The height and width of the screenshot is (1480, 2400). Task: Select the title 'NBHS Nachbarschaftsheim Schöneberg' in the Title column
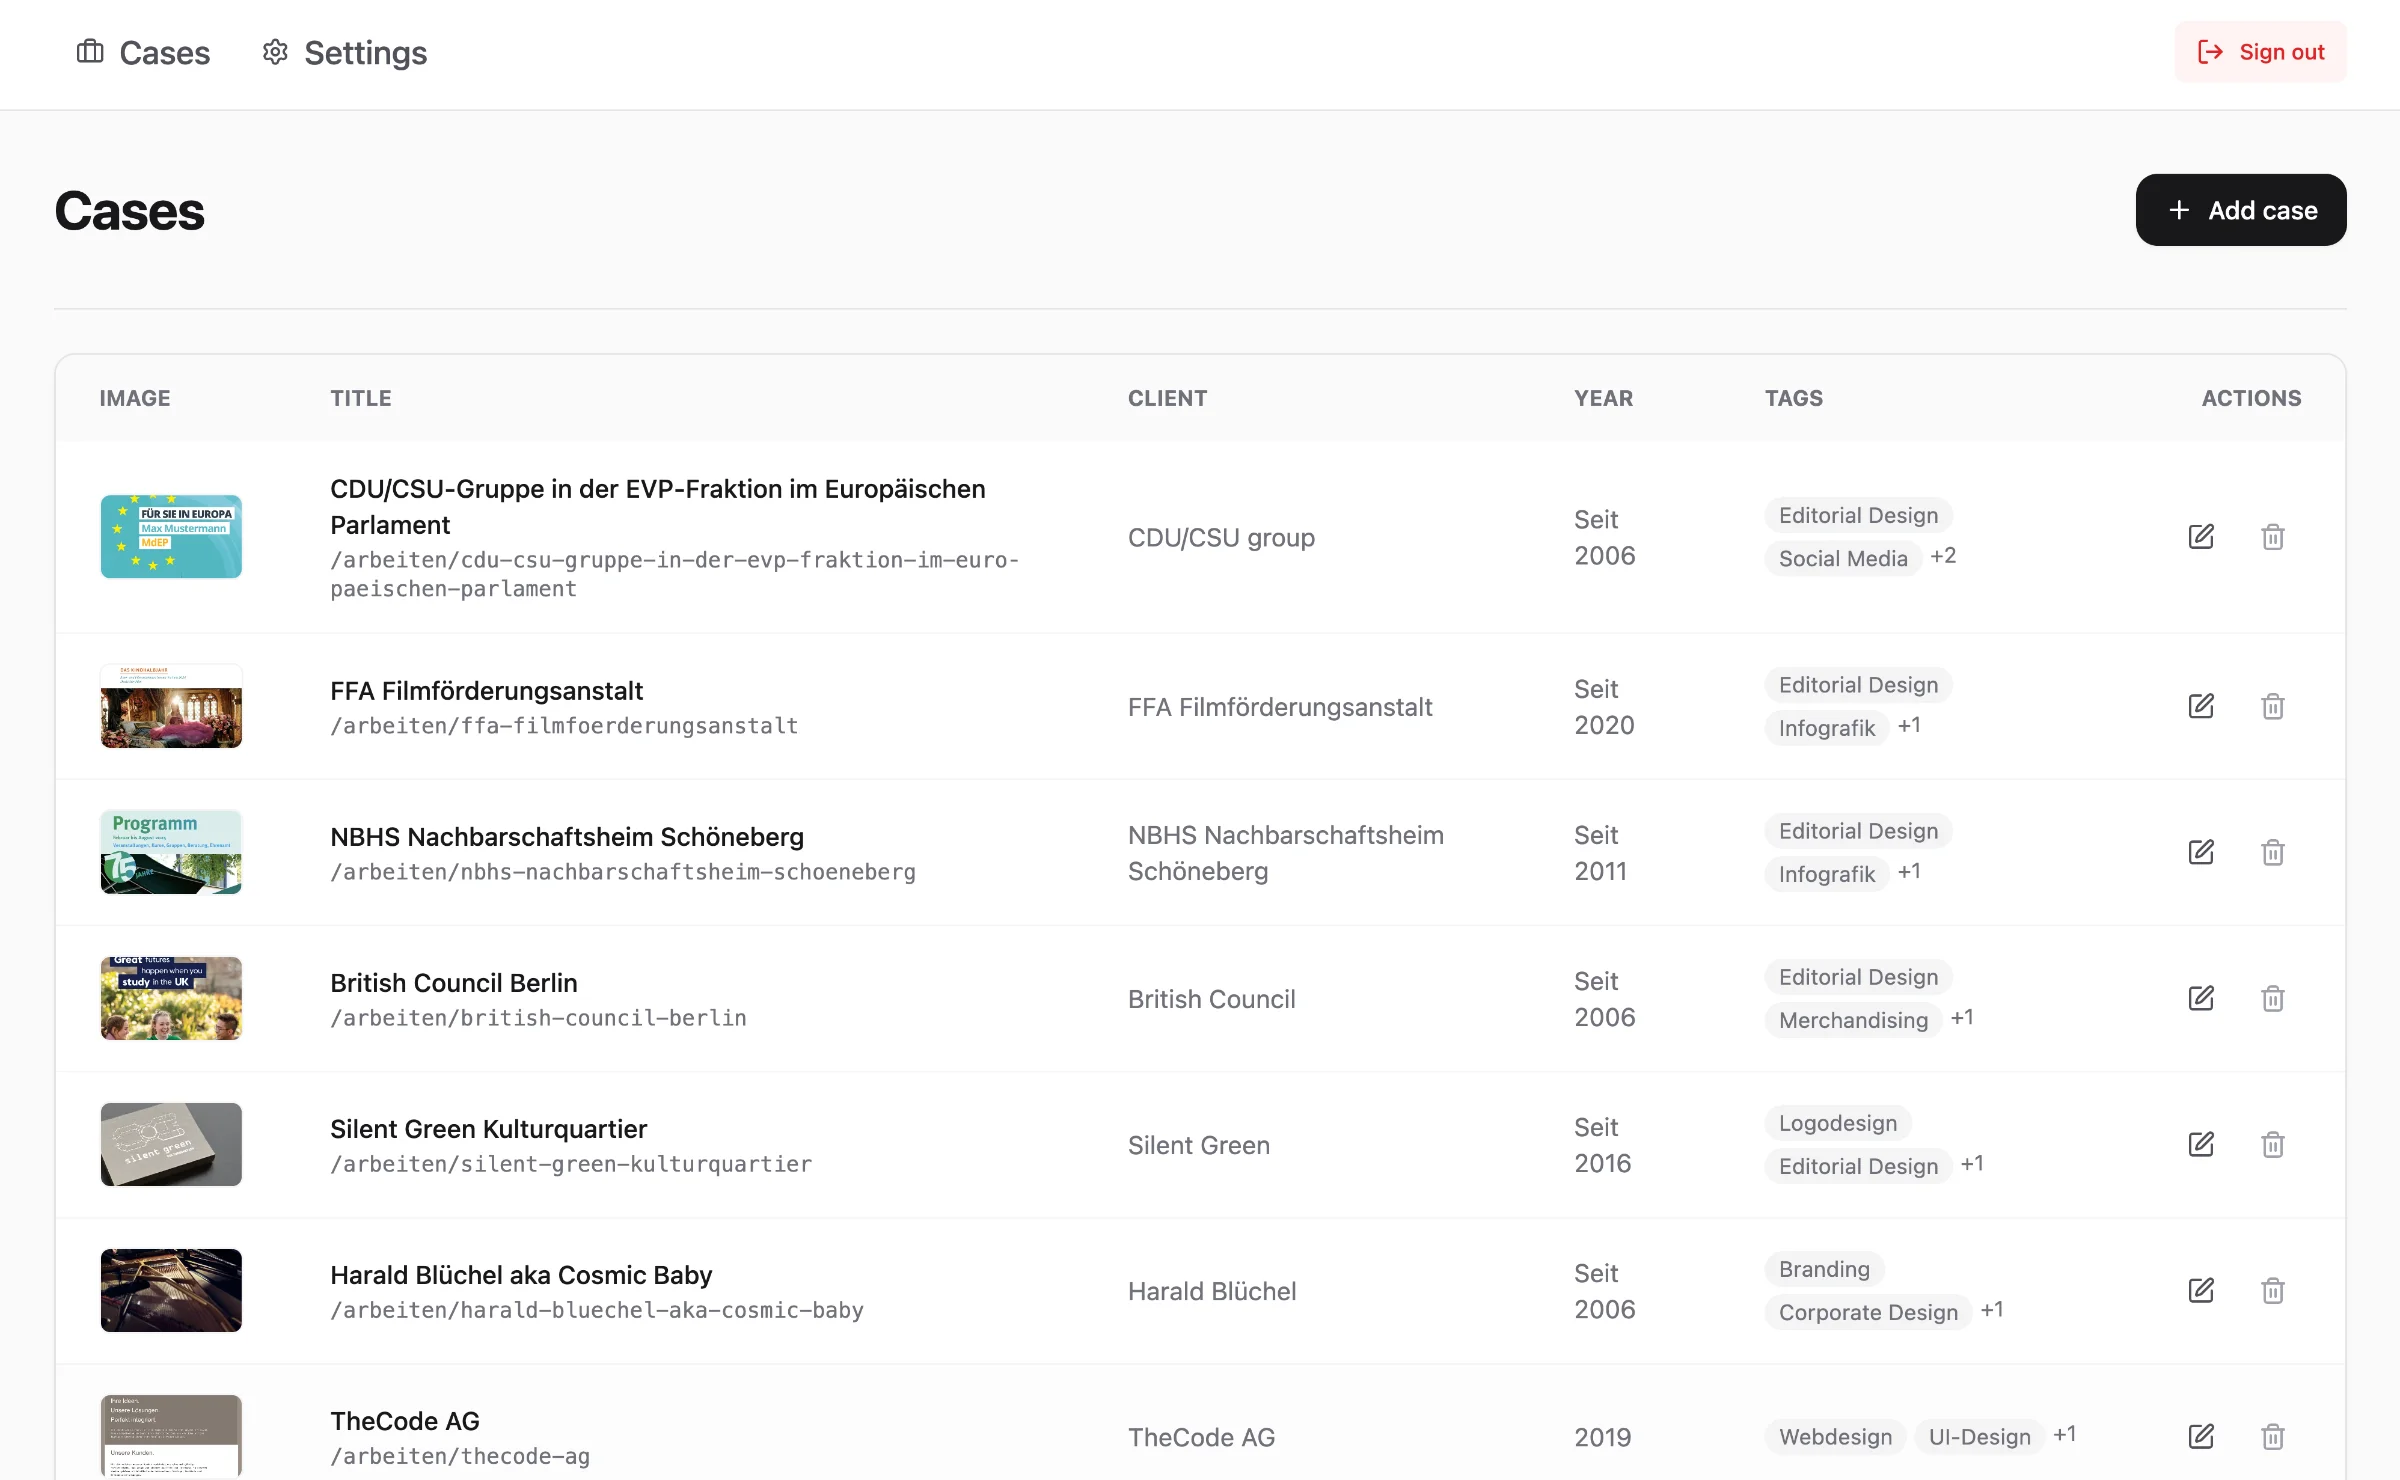pyautogui.click(x=567, y=837)
